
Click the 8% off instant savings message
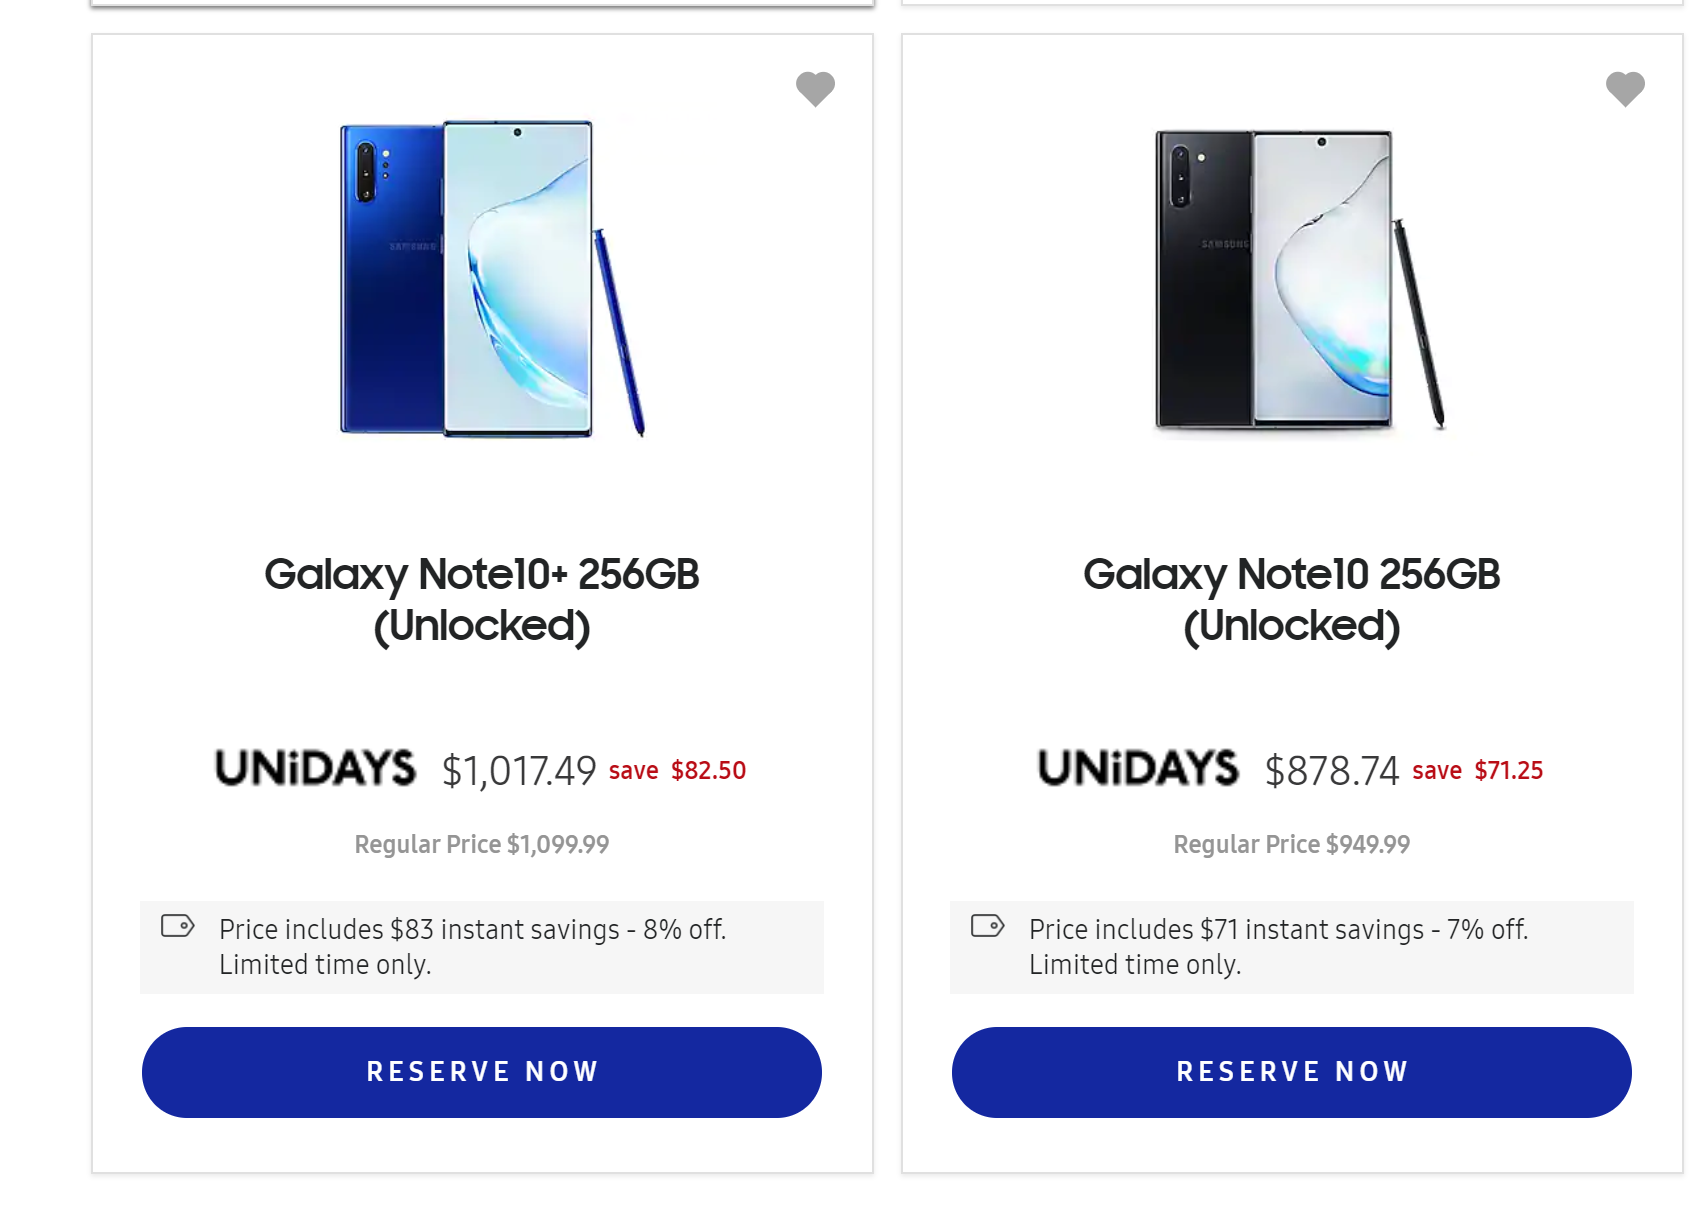click(x=472, y=946)
